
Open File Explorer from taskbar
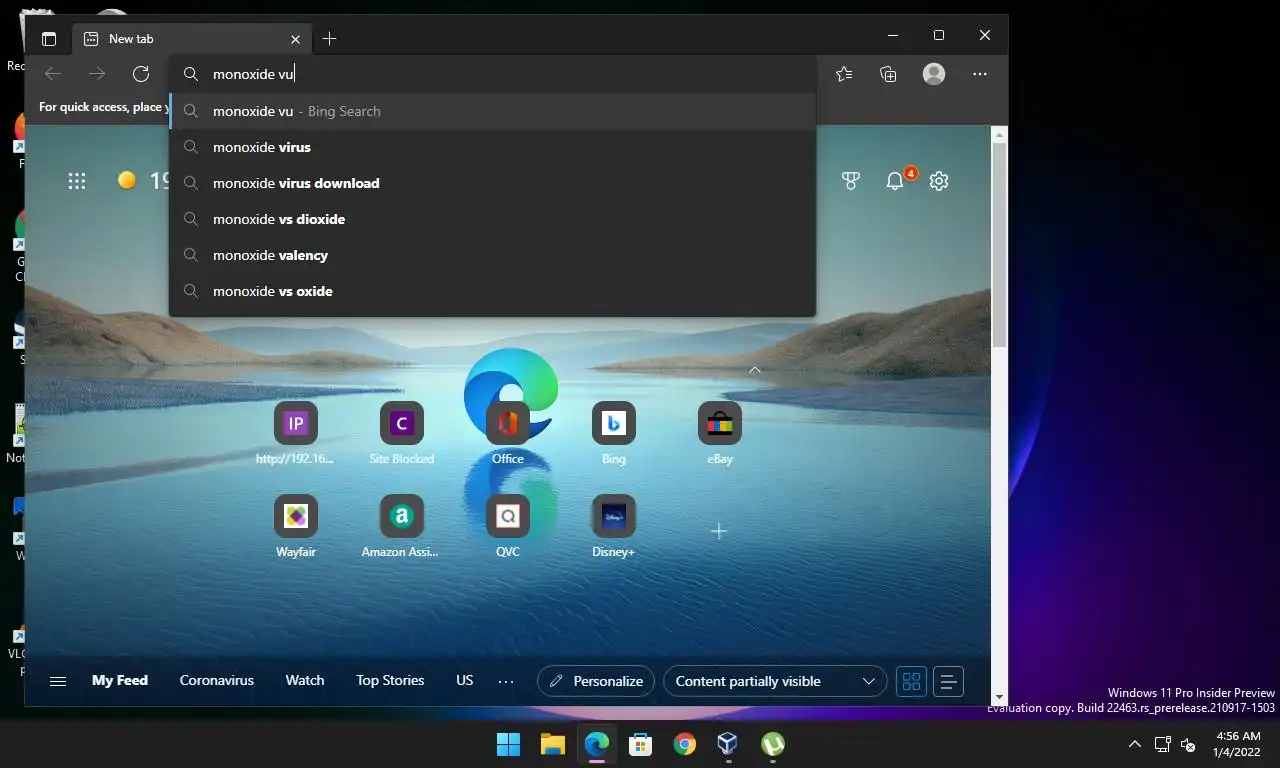[553, 744]
